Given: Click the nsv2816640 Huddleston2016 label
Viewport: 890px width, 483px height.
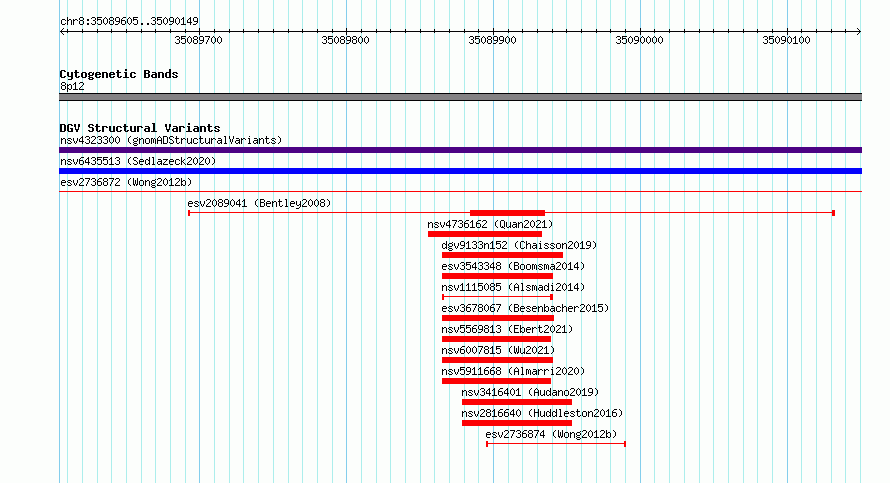Looking at the screenshot, I should tap(541, 413).
